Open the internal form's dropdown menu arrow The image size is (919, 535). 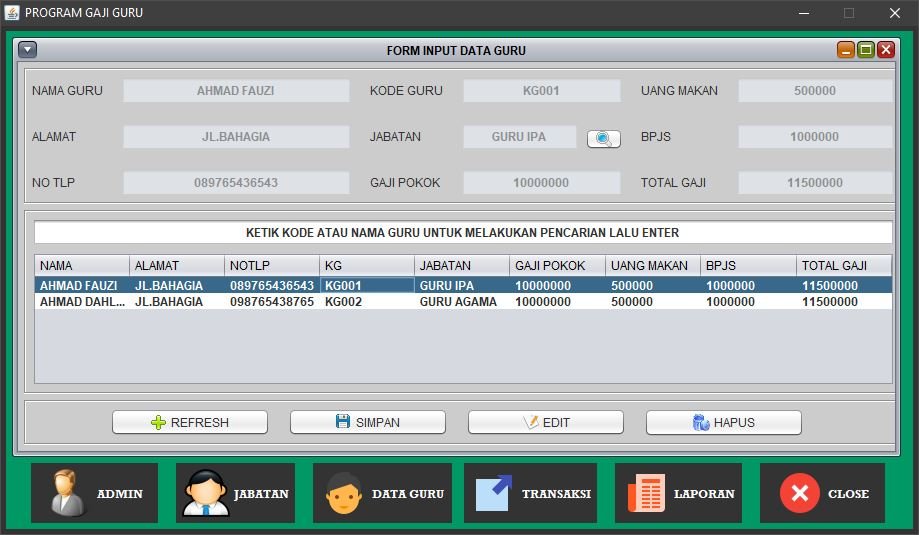27,50
